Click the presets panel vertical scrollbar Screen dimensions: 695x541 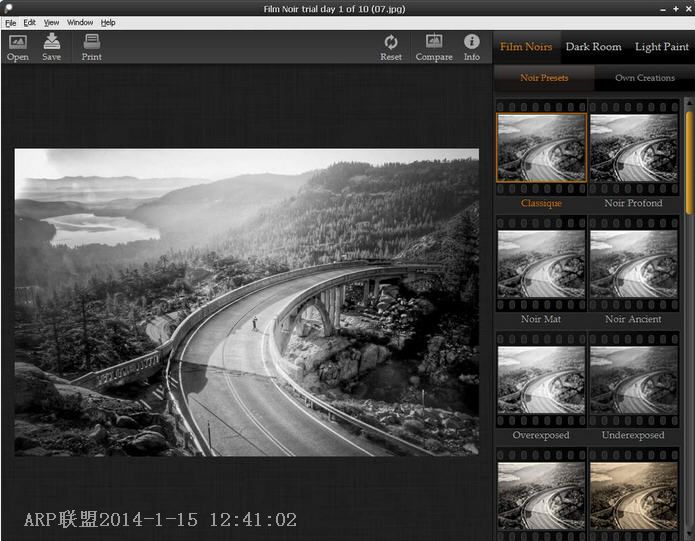pyautogui.click(x=689, y=160)
